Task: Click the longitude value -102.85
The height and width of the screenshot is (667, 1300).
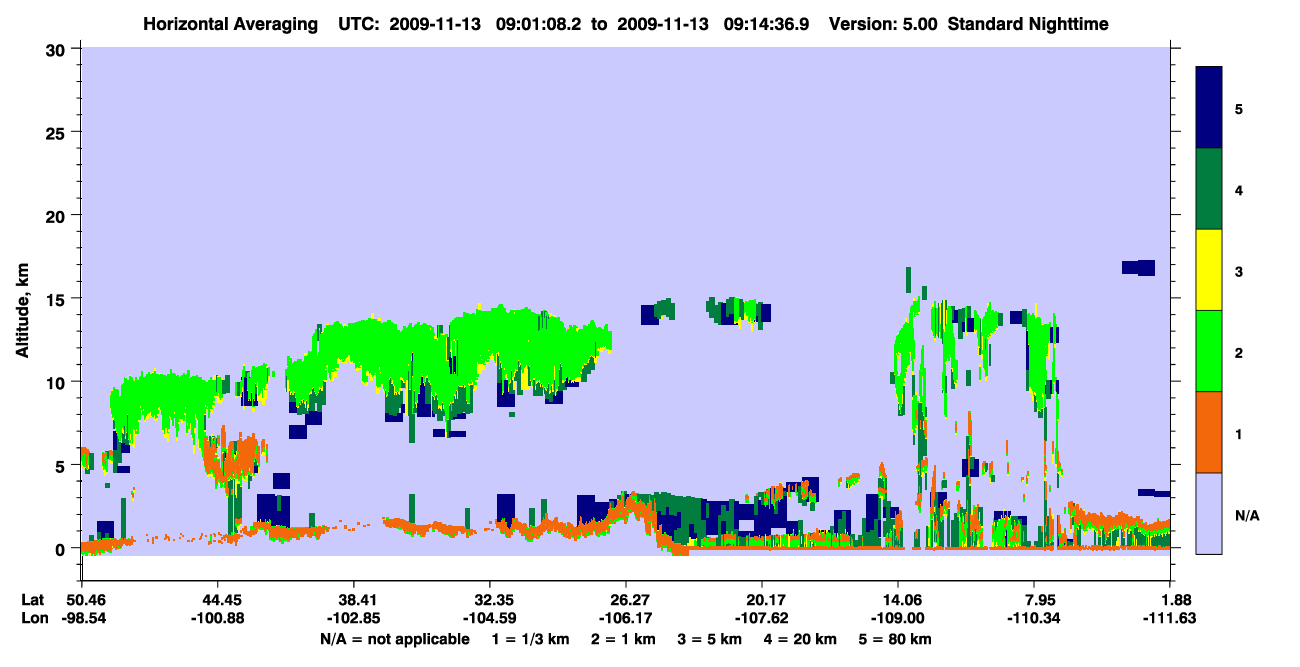Action: tap(353, 619)
